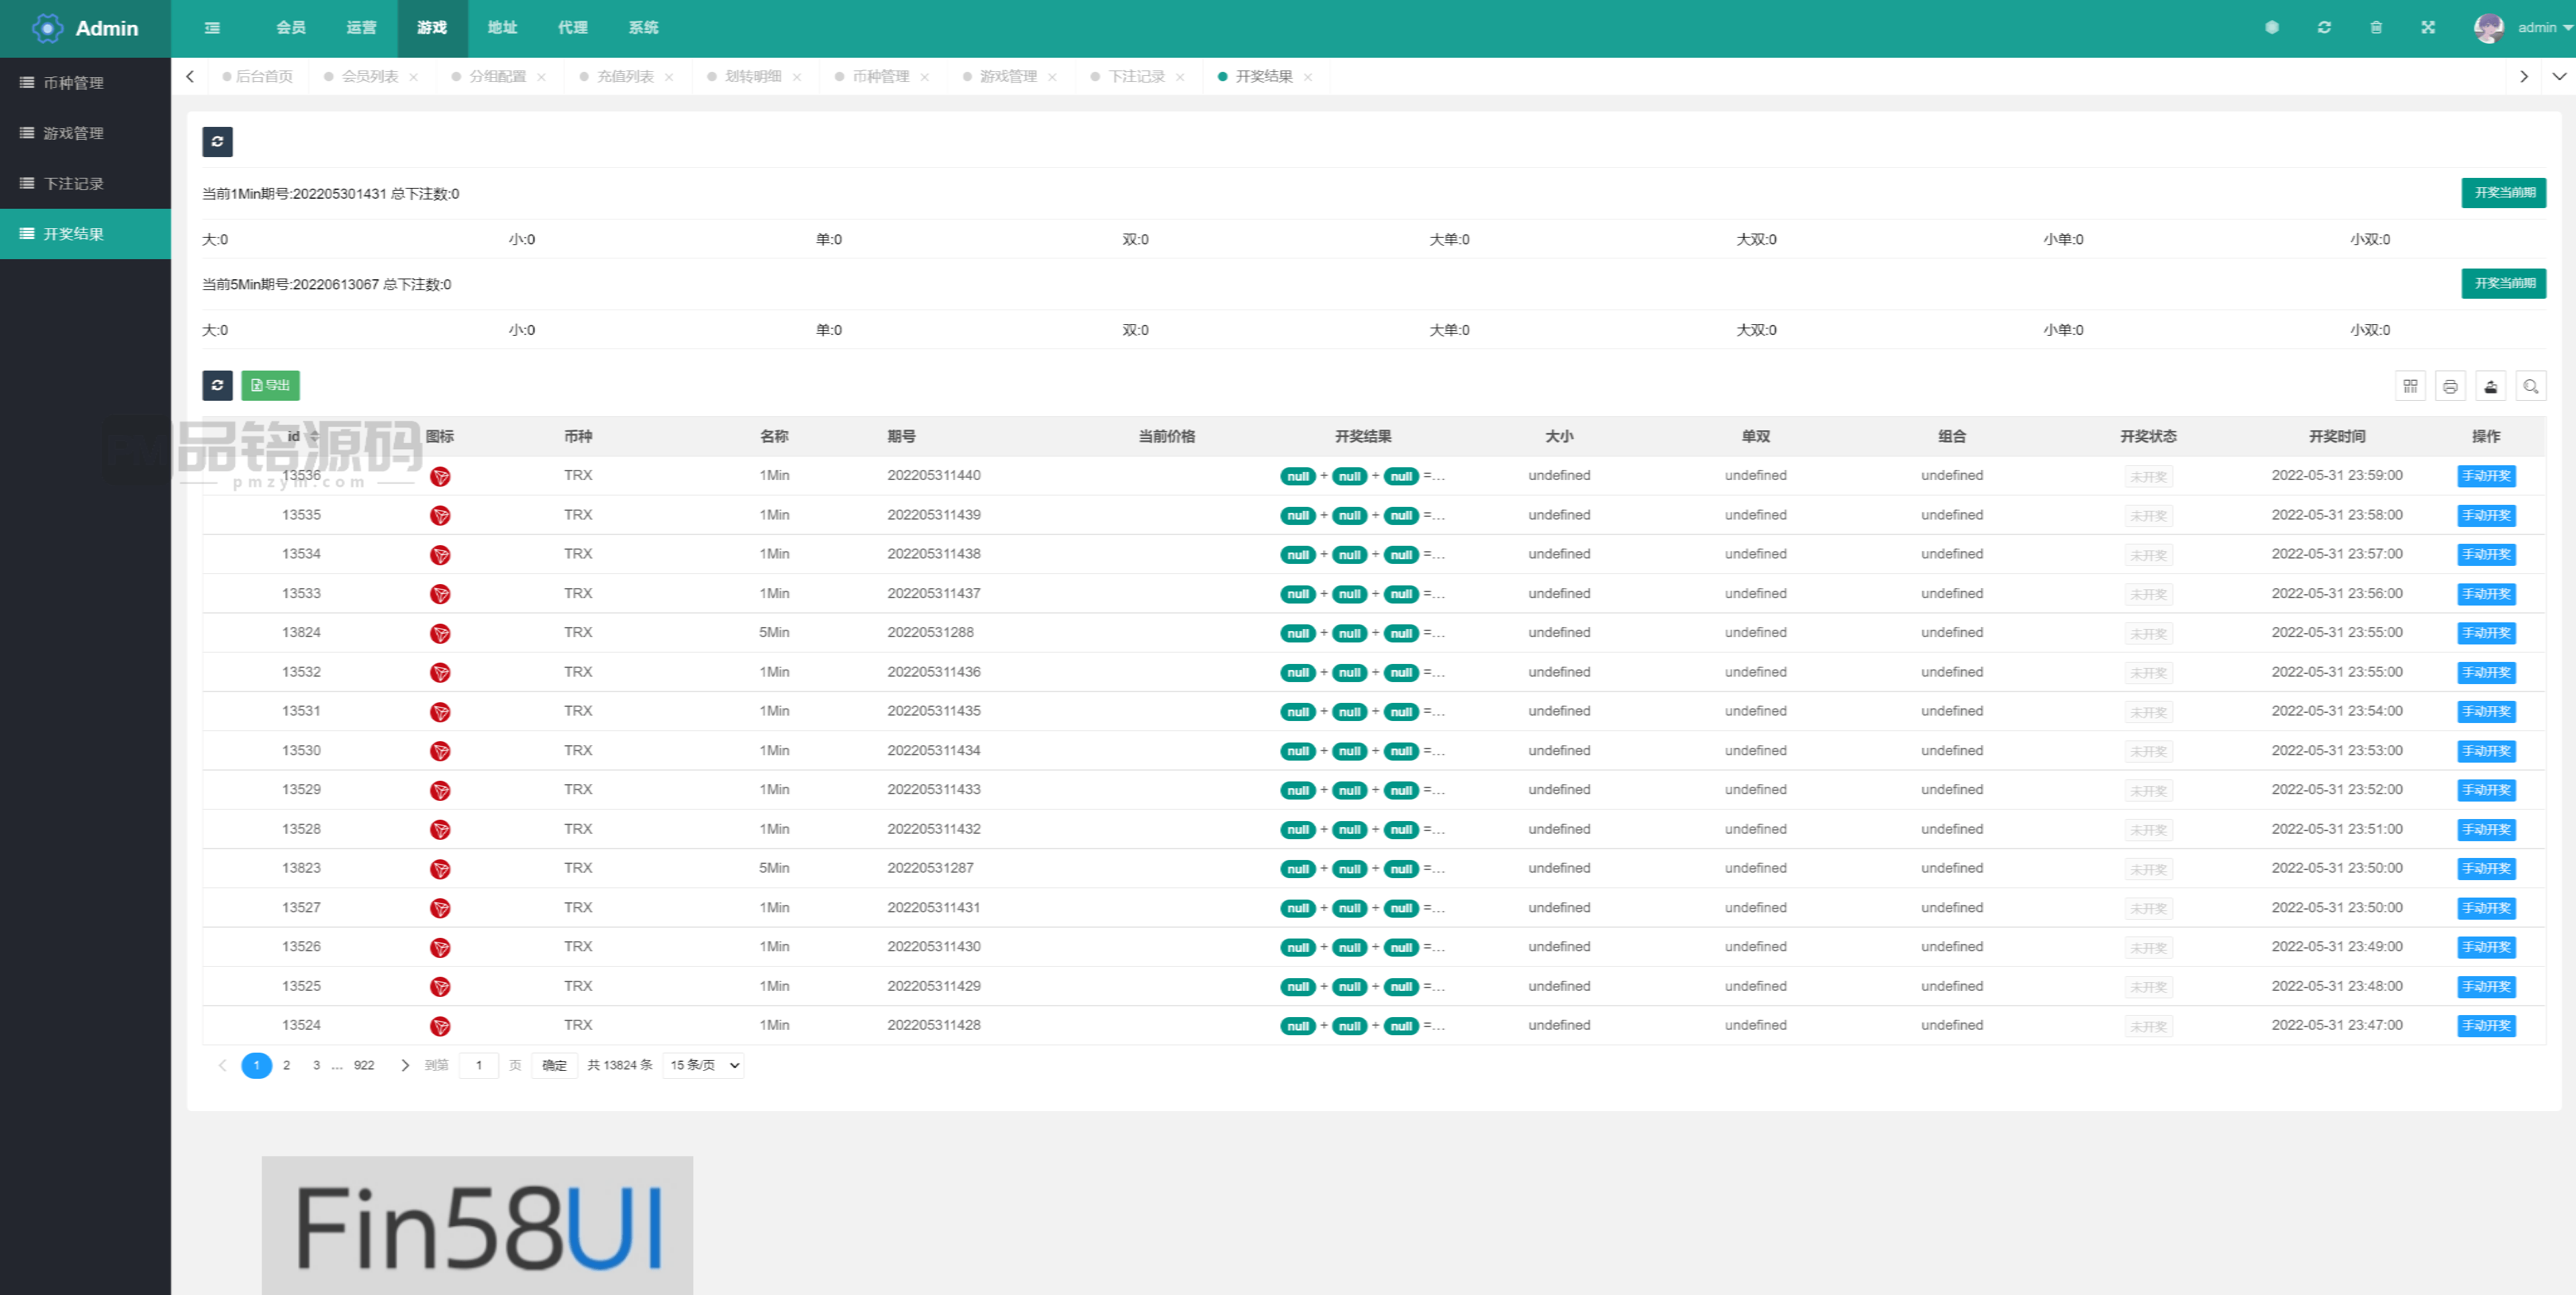
Task: Click the green 导出 export button
Action: coord(270,385)
